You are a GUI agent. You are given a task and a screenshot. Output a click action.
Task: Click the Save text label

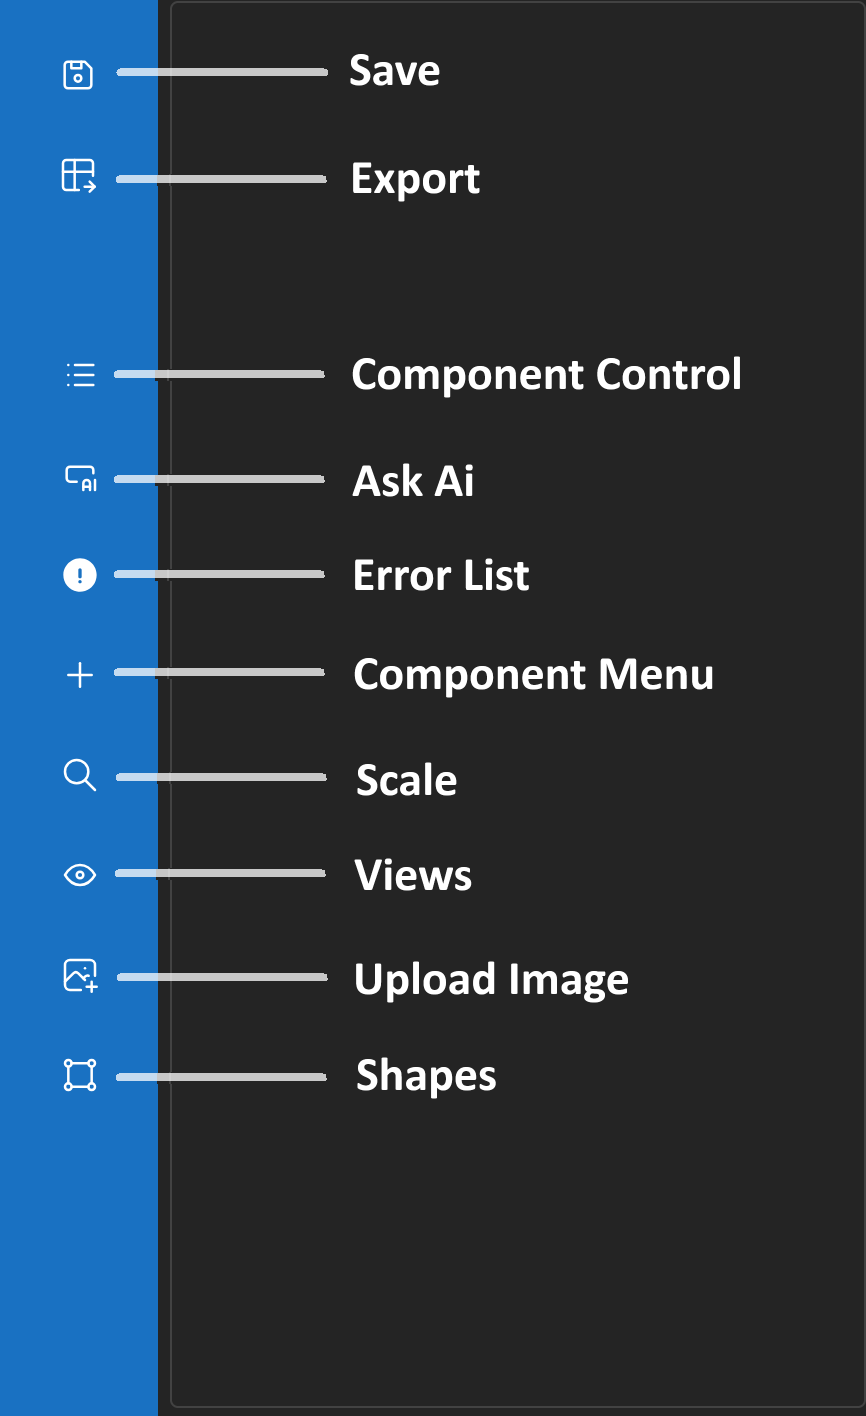tap(395, 71)
